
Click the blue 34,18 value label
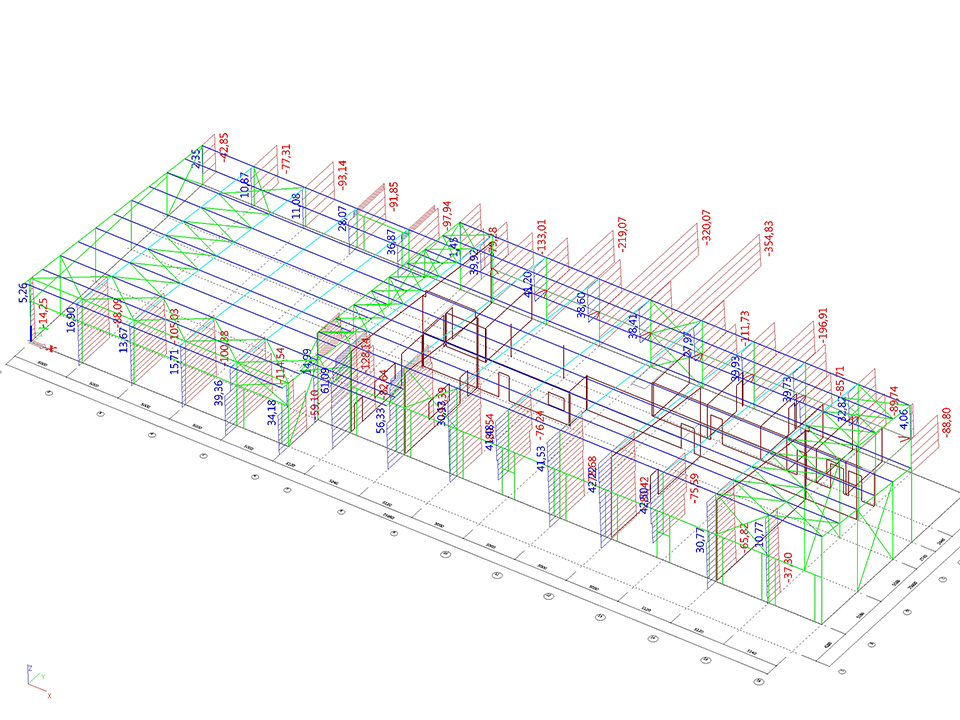point(271,412)
